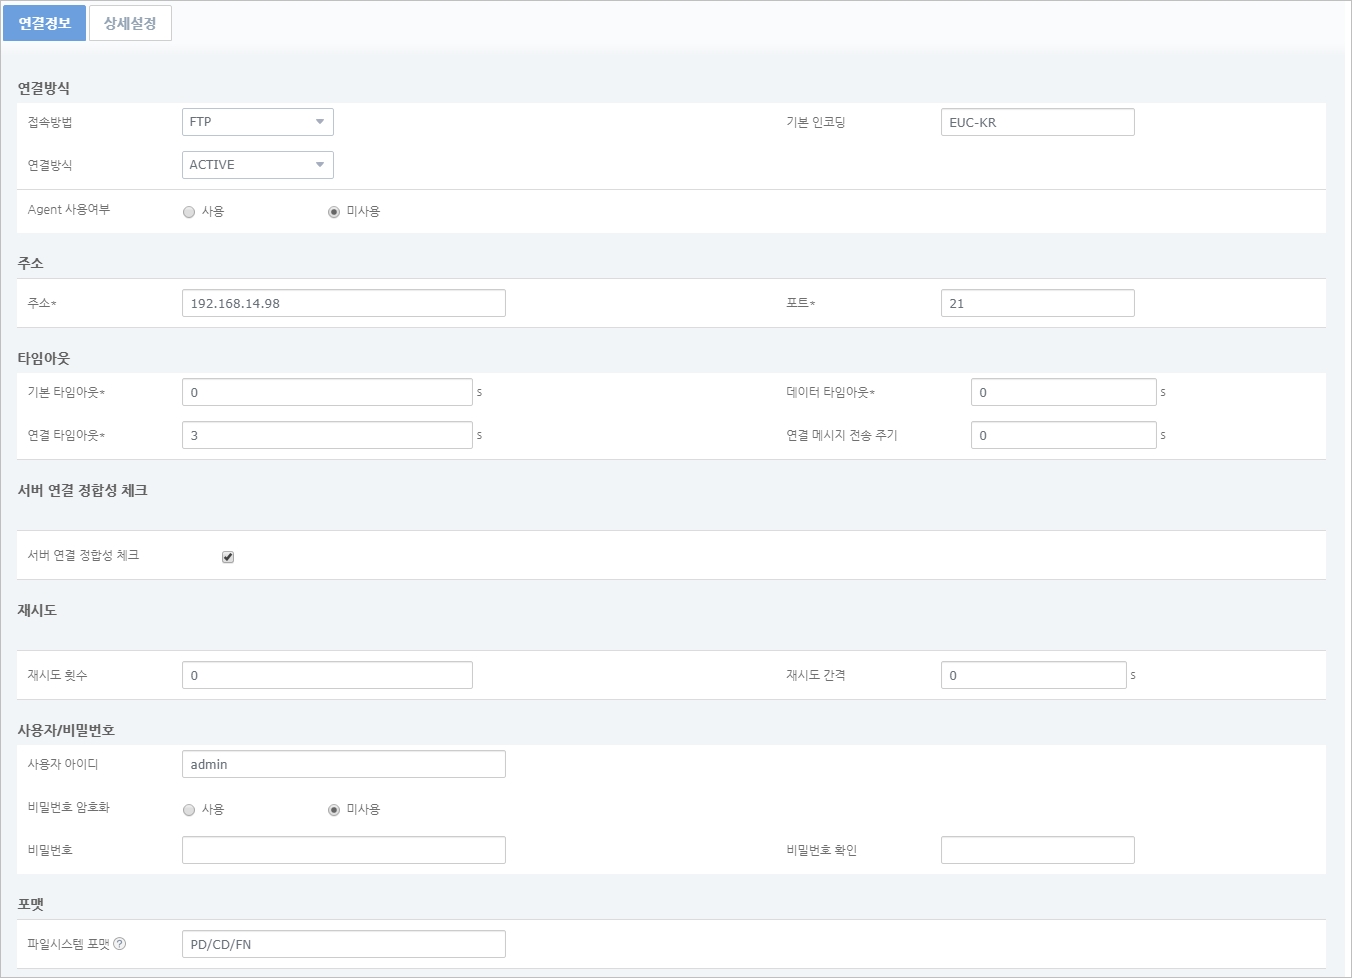The image size is (1352, 978).
Task: Click the 비밀번호 input field
Action: tap(343, 850)
